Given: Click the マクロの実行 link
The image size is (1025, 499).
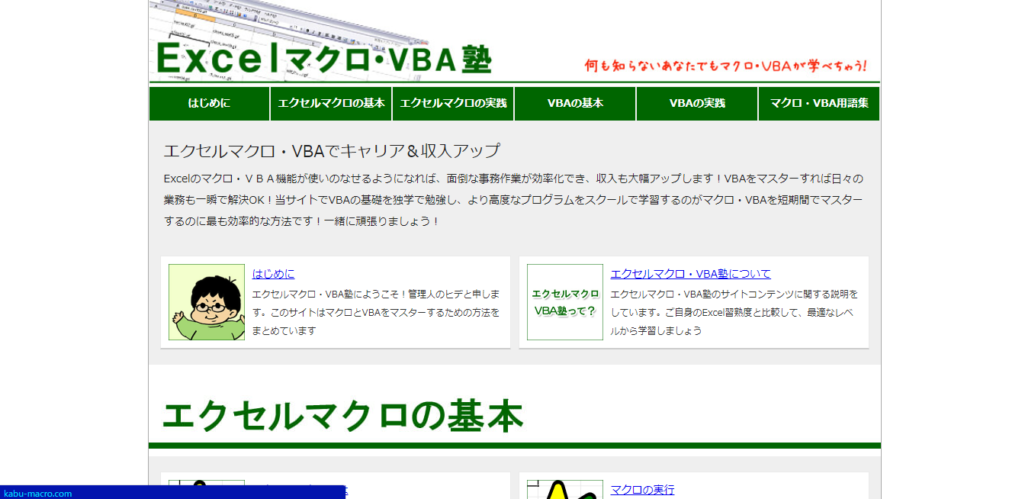Looking at the screenshot, I should tap(643, 489).
